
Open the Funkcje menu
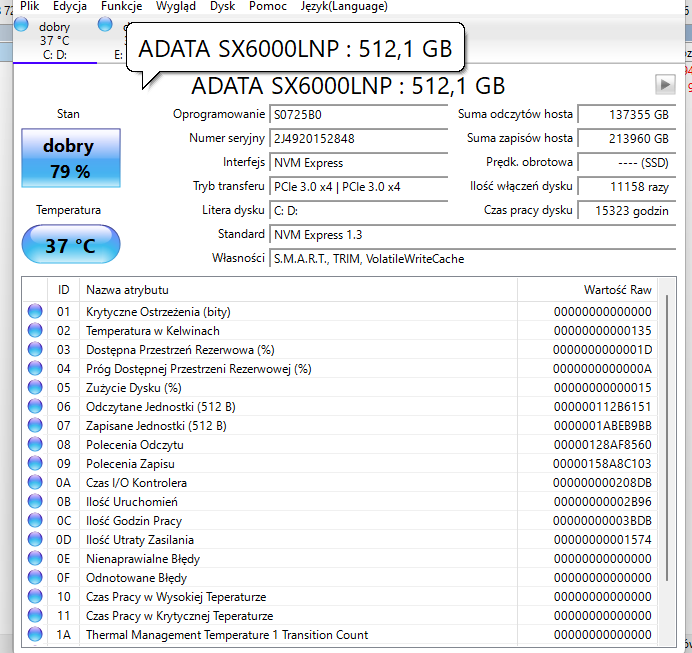(121, 6)
